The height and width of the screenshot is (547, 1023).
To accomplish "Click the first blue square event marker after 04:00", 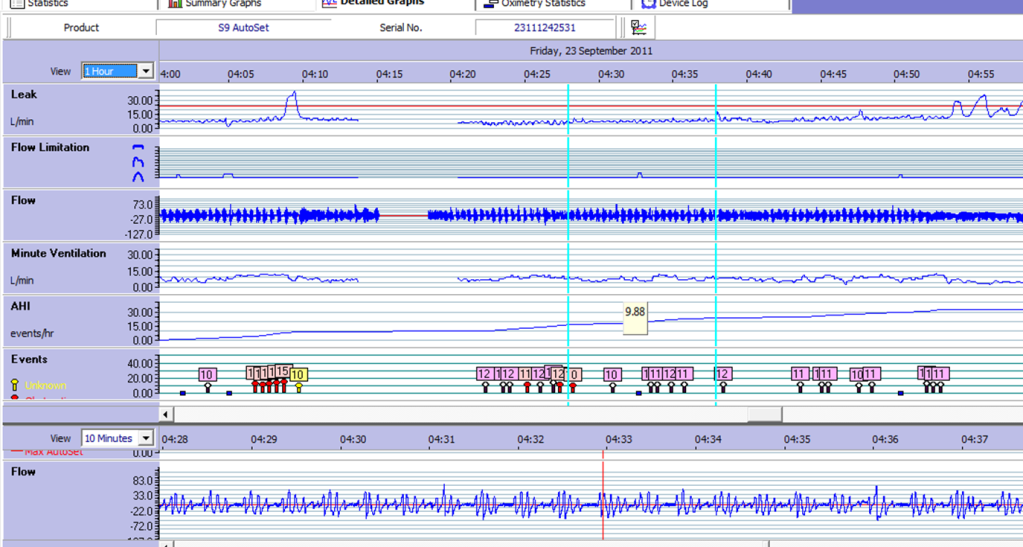I will coord(183,393).
